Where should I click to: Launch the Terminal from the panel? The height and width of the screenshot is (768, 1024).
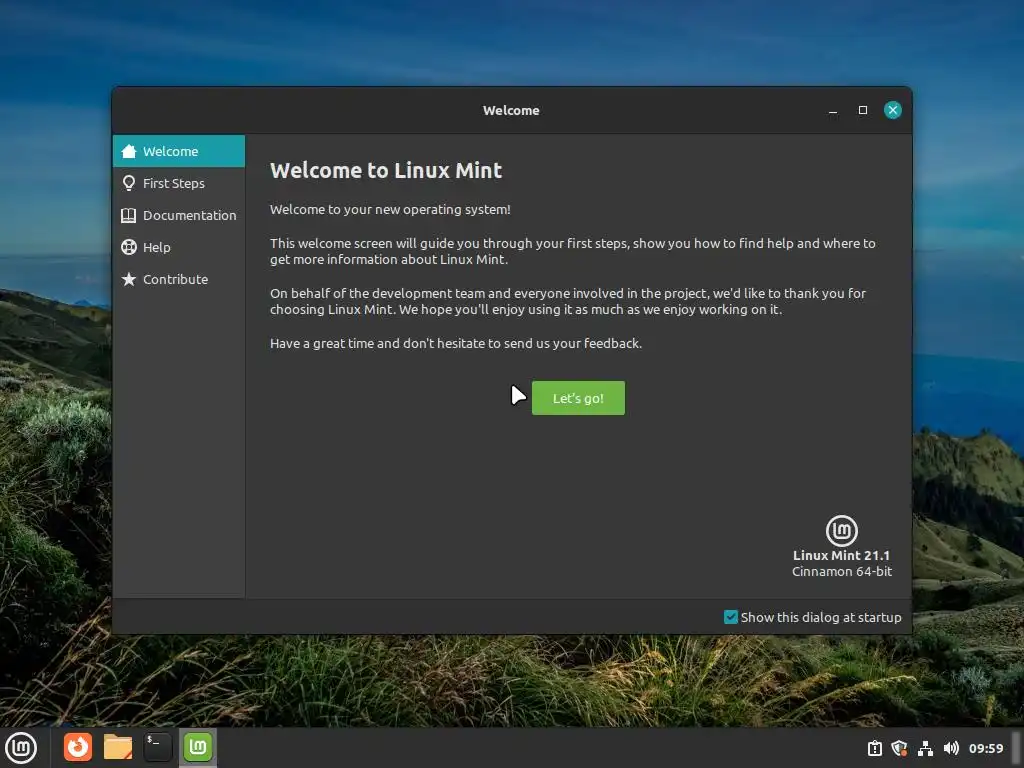pyautogui.click(x=157, y=747)
